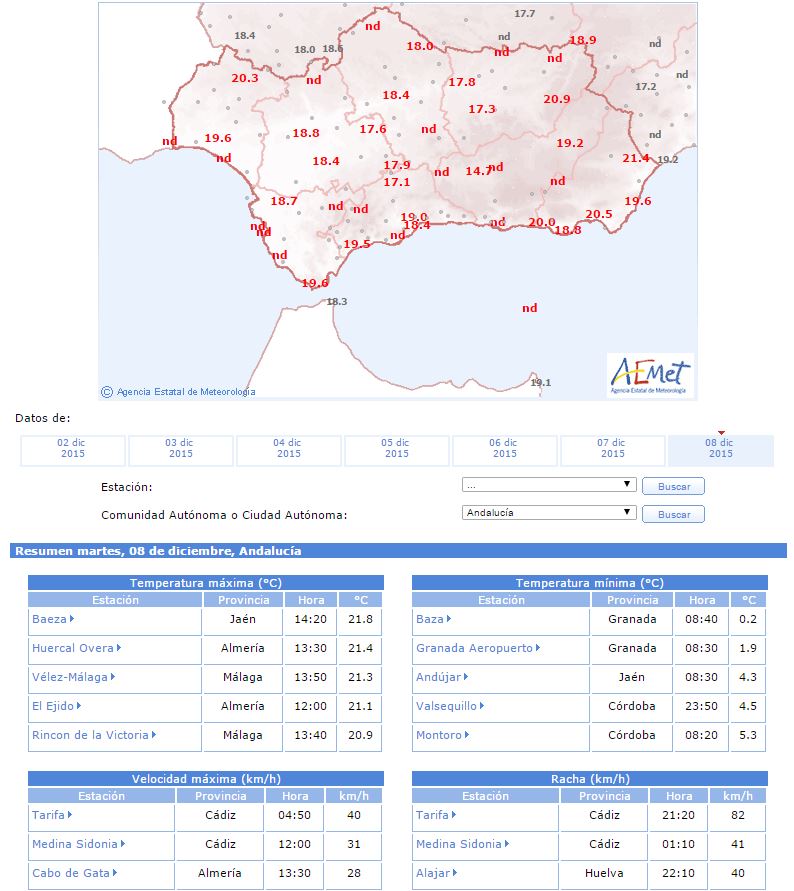Screen dimensions: 794x891
Task: Click the arrow icon next to Baeza
Action: 73,619
